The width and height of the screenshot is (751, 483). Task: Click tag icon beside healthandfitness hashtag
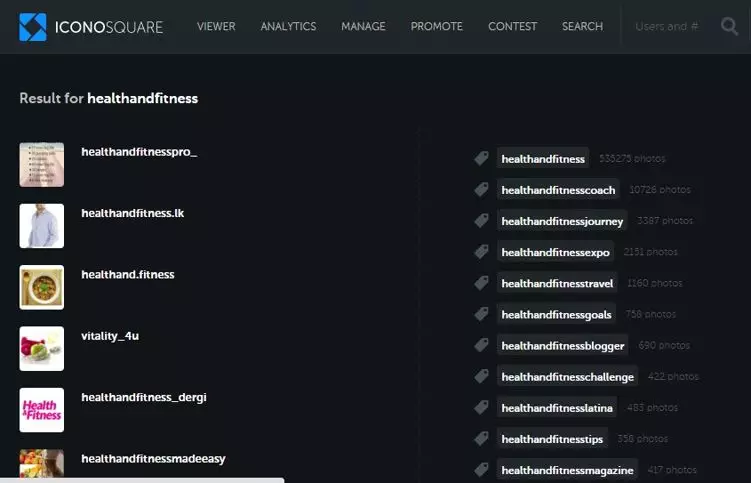pyautogui.click(x=481, y=158)
